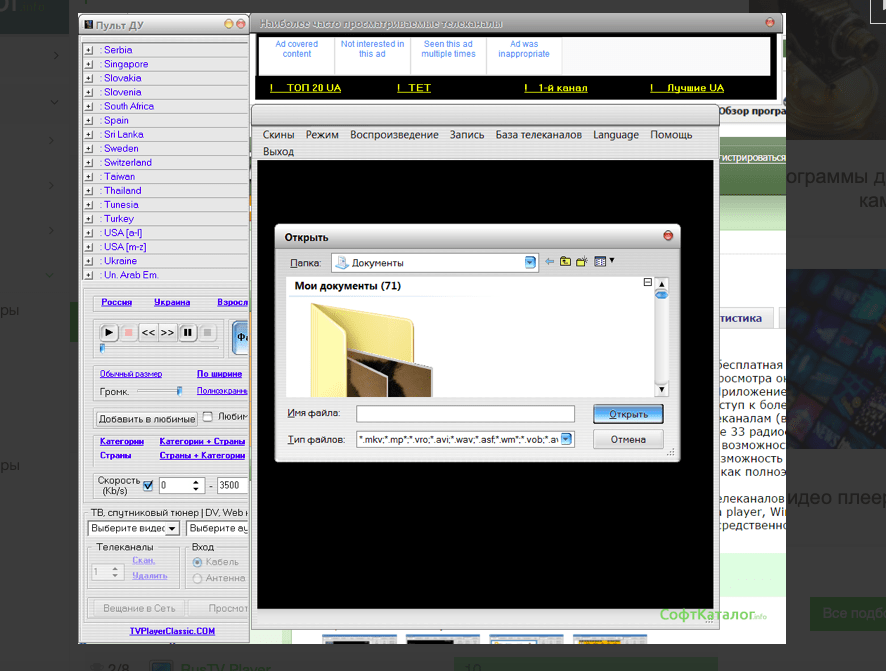Go back using arrow icon in Open dialog
Viewport: 886px width, 671px height.
click(x=549, y=262)
